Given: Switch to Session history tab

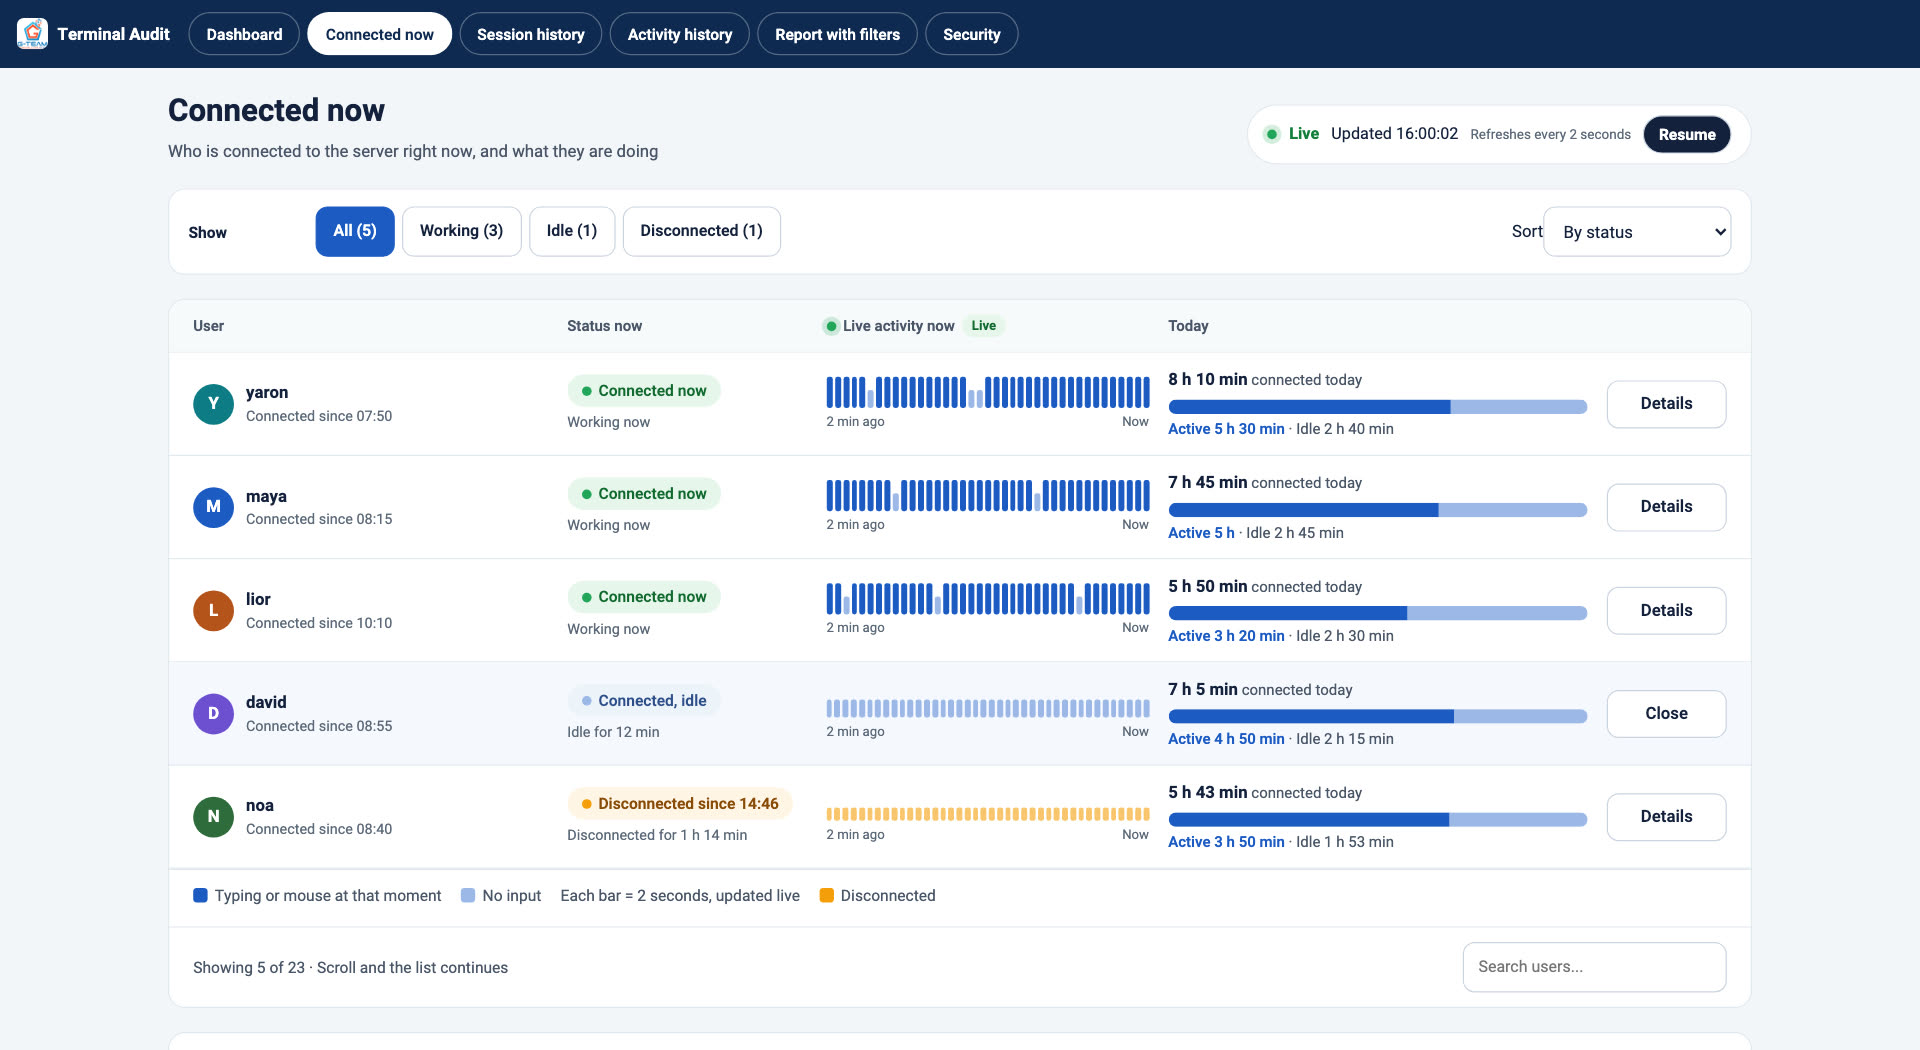Looking at the screenshot, I should pyautogui.click(x=530, y=34).
